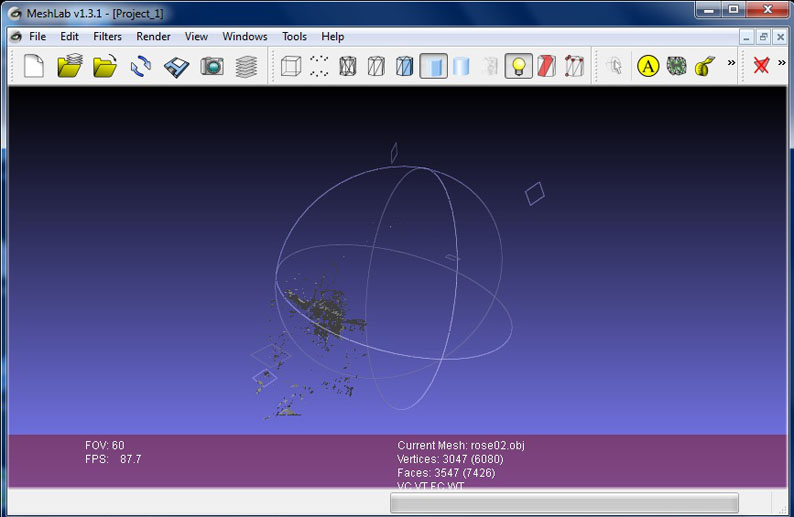This screenshot has width=794, height=517.
Task: Toggle the light bulb lighting button
Action: point(519,66)
